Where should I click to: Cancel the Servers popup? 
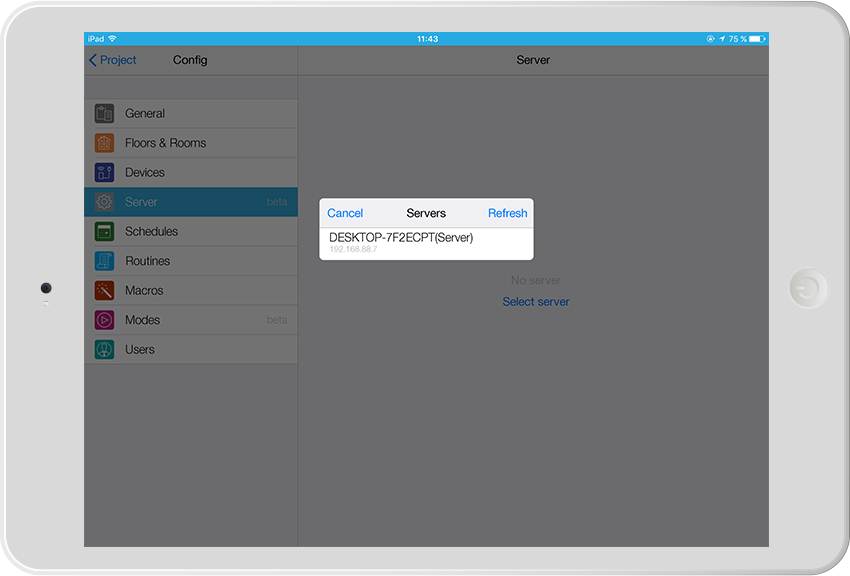(345, 213)
